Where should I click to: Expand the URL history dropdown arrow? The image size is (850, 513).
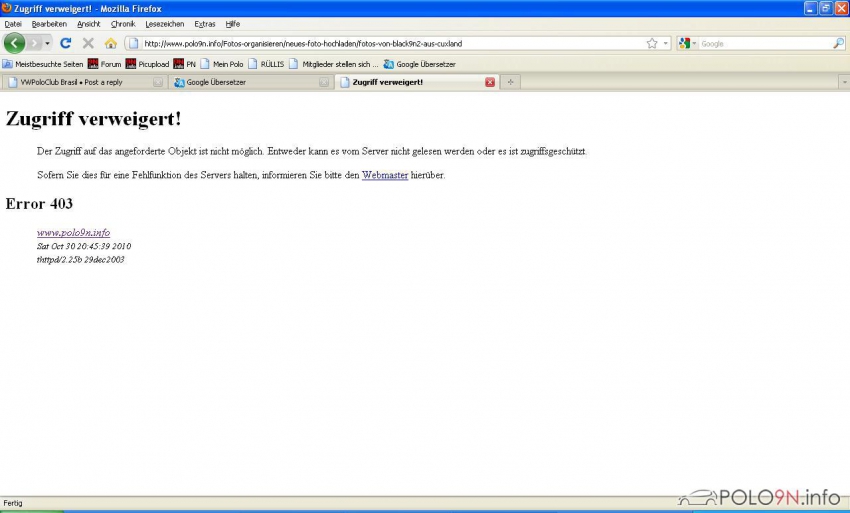666,43
